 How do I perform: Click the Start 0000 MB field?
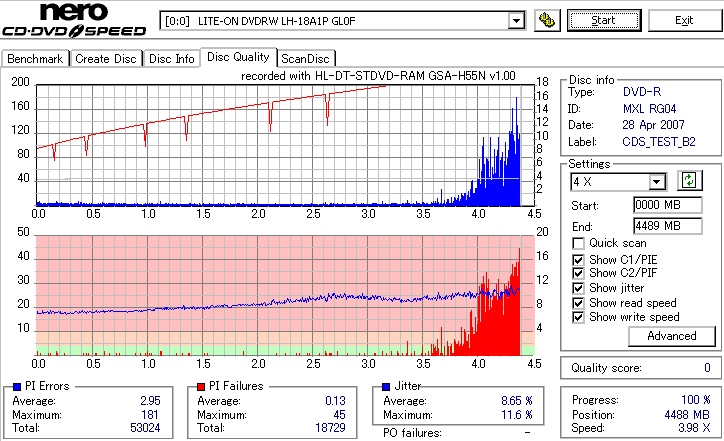(x=668, y=205)
